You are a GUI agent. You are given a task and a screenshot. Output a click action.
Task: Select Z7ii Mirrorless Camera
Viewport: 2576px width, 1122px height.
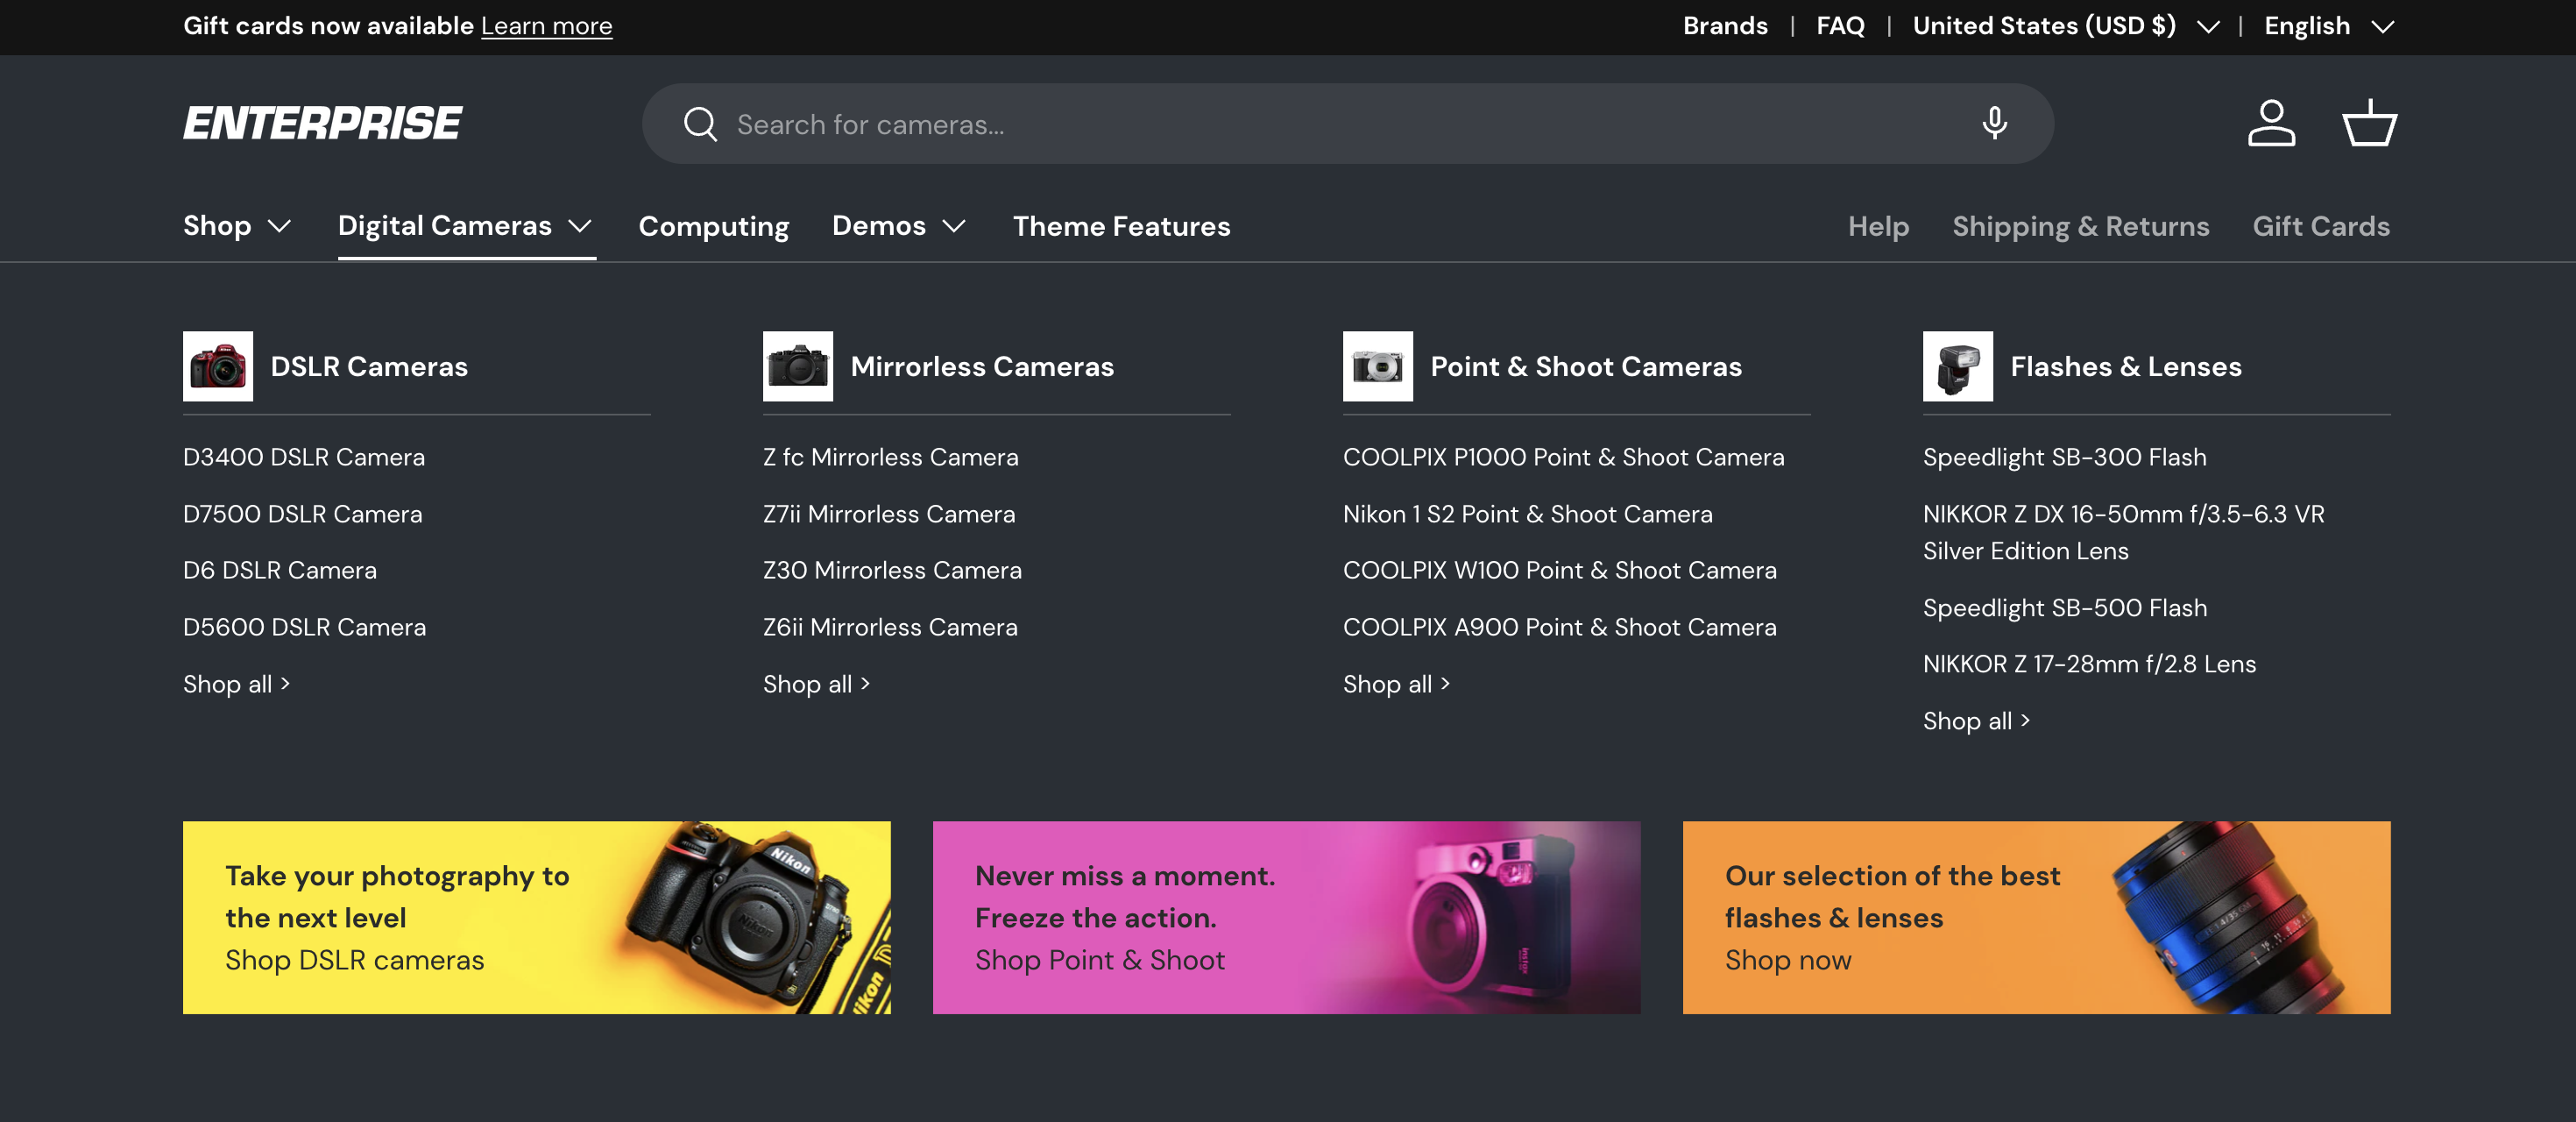pyautogui.click(x=889, y=514)
